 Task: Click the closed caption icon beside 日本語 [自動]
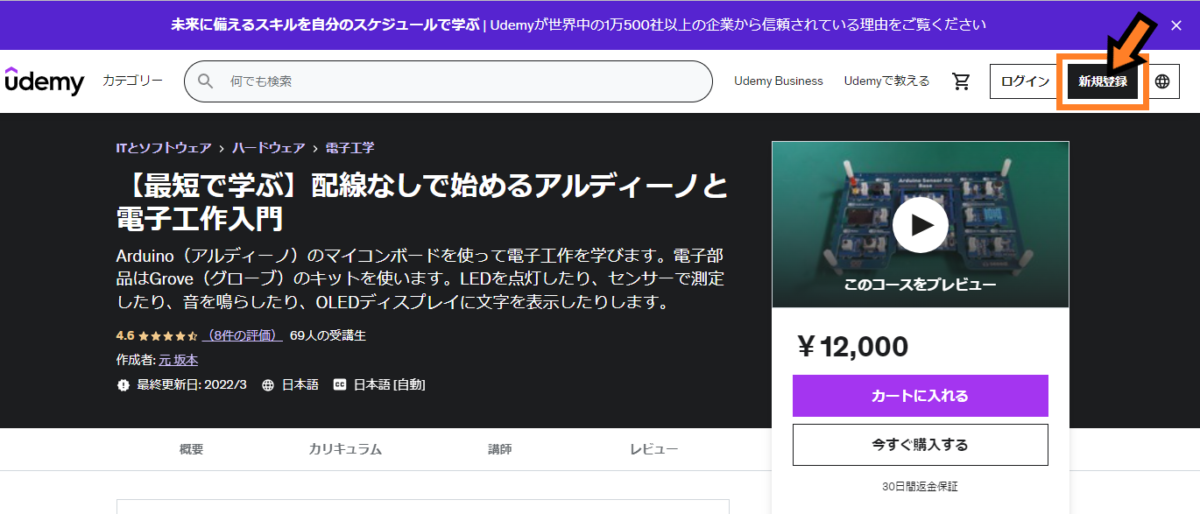click(x=339, y=385)
